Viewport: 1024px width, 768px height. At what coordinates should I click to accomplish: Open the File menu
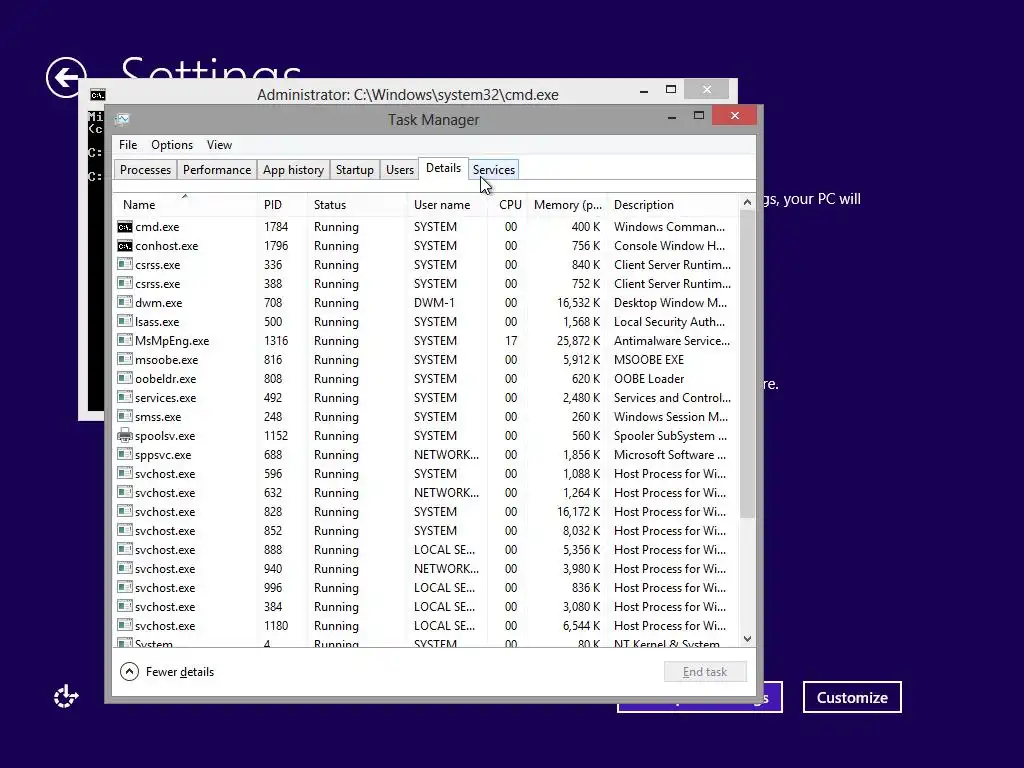pyautogui.click(x=128, y=145)
